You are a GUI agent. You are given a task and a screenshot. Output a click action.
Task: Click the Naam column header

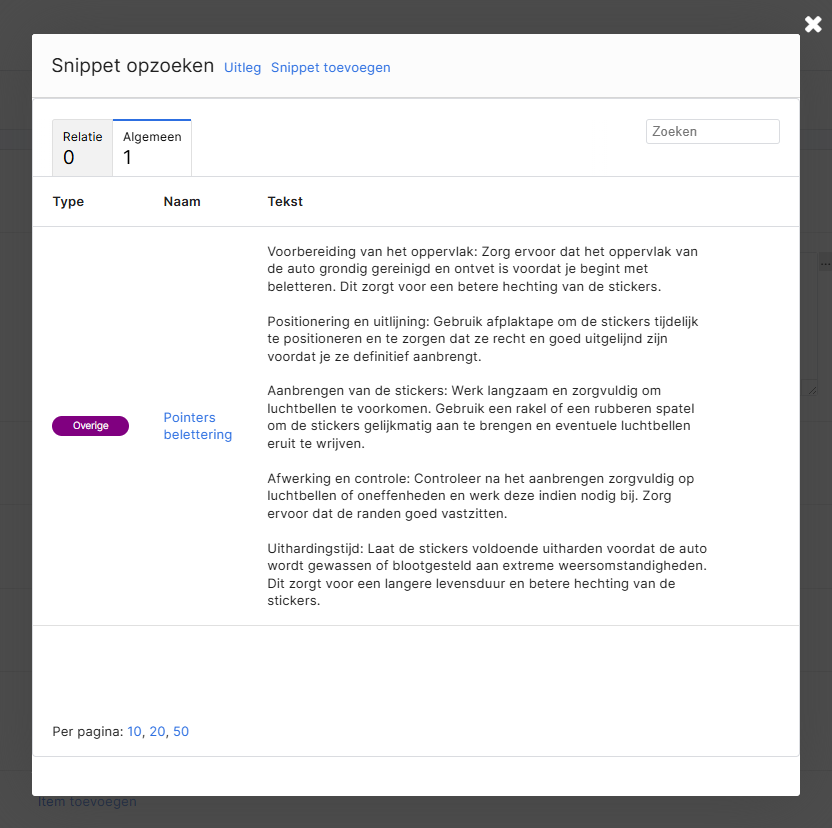tap(182, 202)
